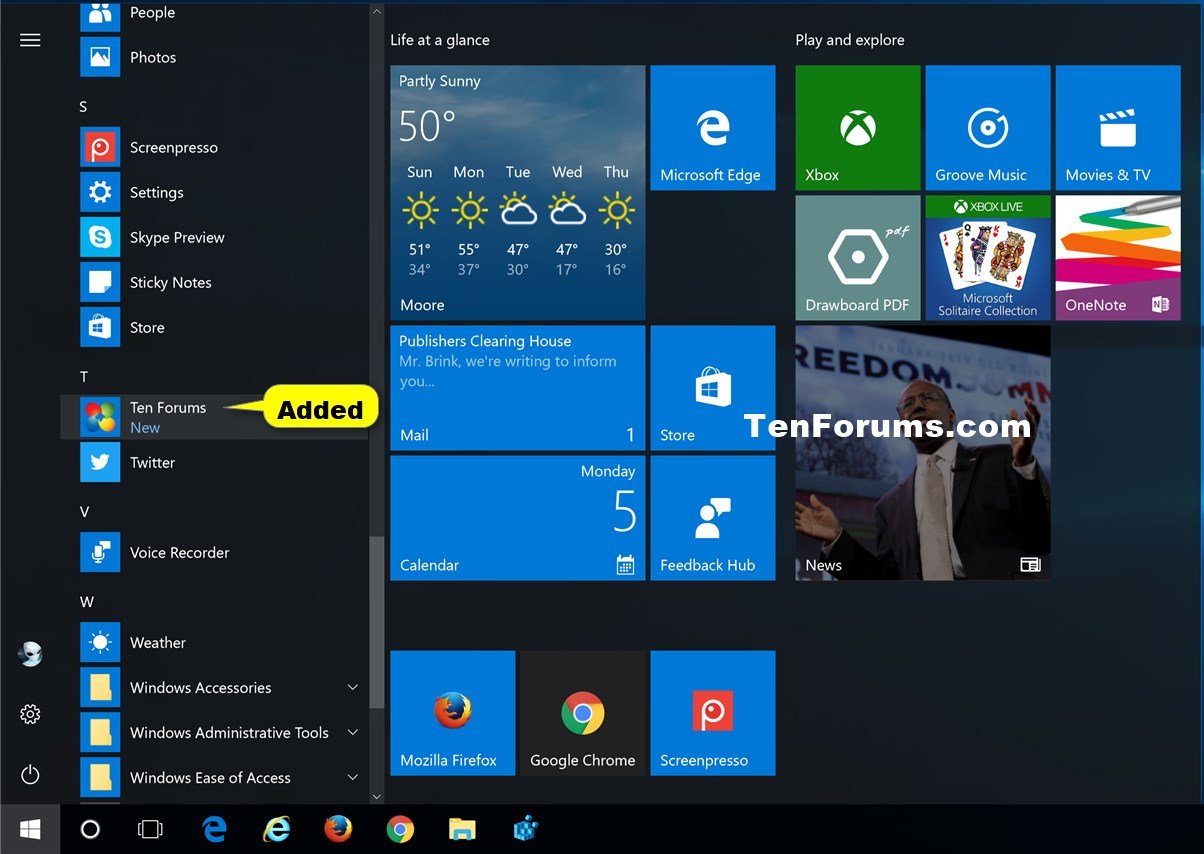Image resolution: width=1204 pixels, height=854 pixels.
Task: Open File Explorer on the taskbar
Action: click(462, 829)
